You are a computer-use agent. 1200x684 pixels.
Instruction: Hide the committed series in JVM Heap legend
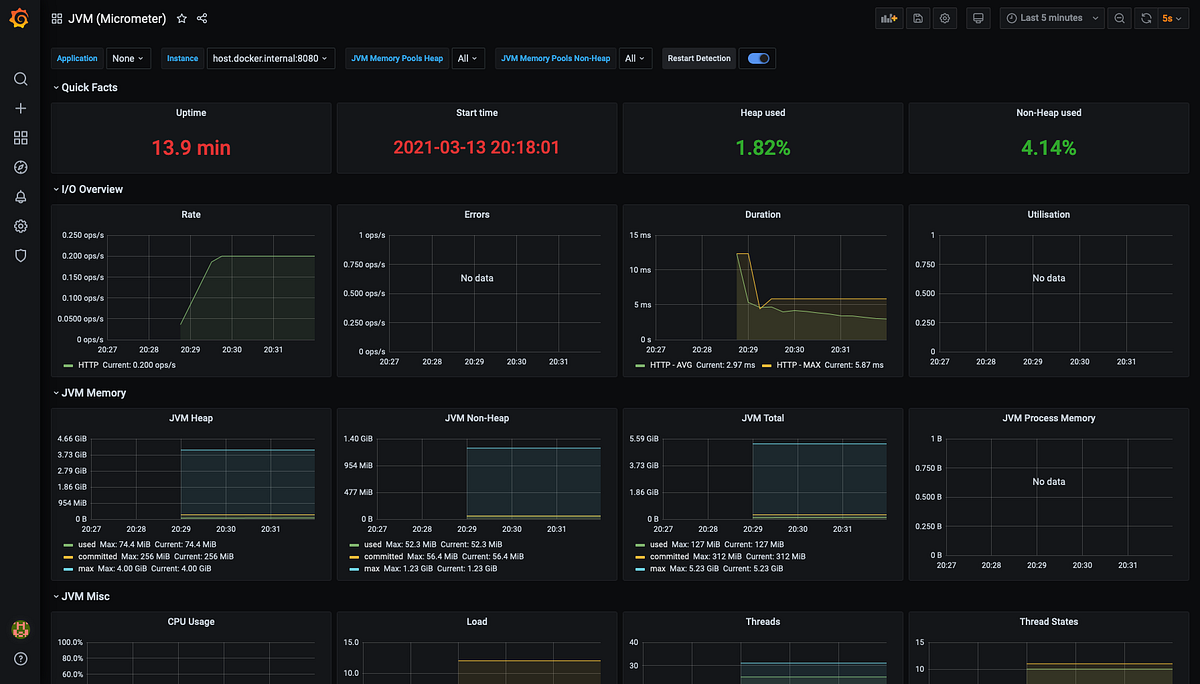tap(97, 556)
